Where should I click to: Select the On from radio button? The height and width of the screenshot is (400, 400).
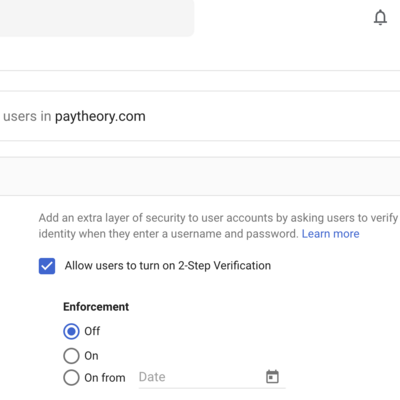[71, 378]
